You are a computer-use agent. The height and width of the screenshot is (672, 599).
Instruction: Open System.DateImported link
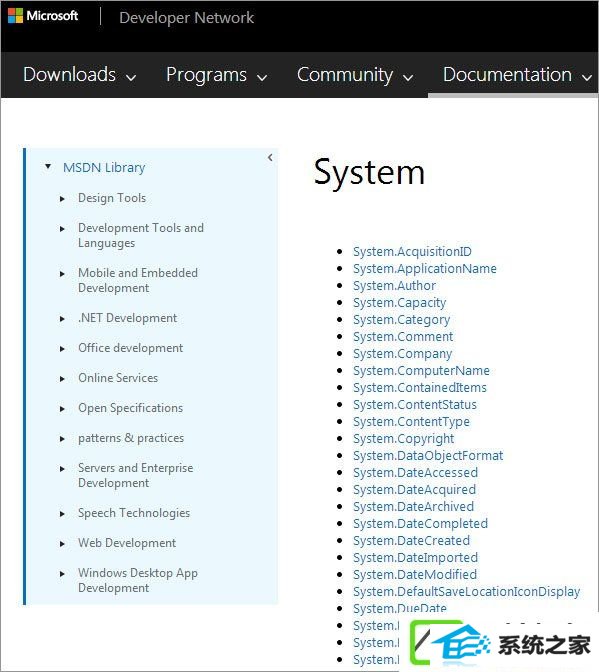coord(415,558)
